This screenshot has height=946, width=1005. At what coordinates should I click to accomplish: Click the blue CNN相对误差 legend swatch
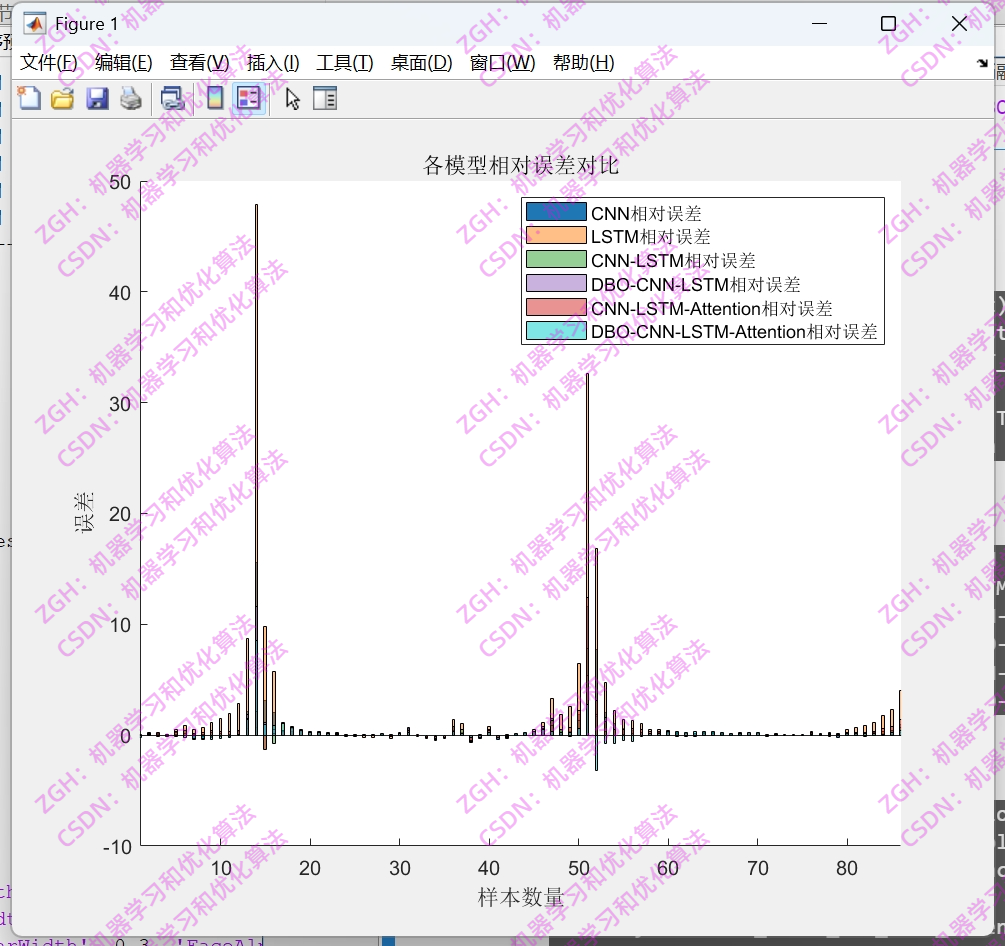[x=556, y=212]
